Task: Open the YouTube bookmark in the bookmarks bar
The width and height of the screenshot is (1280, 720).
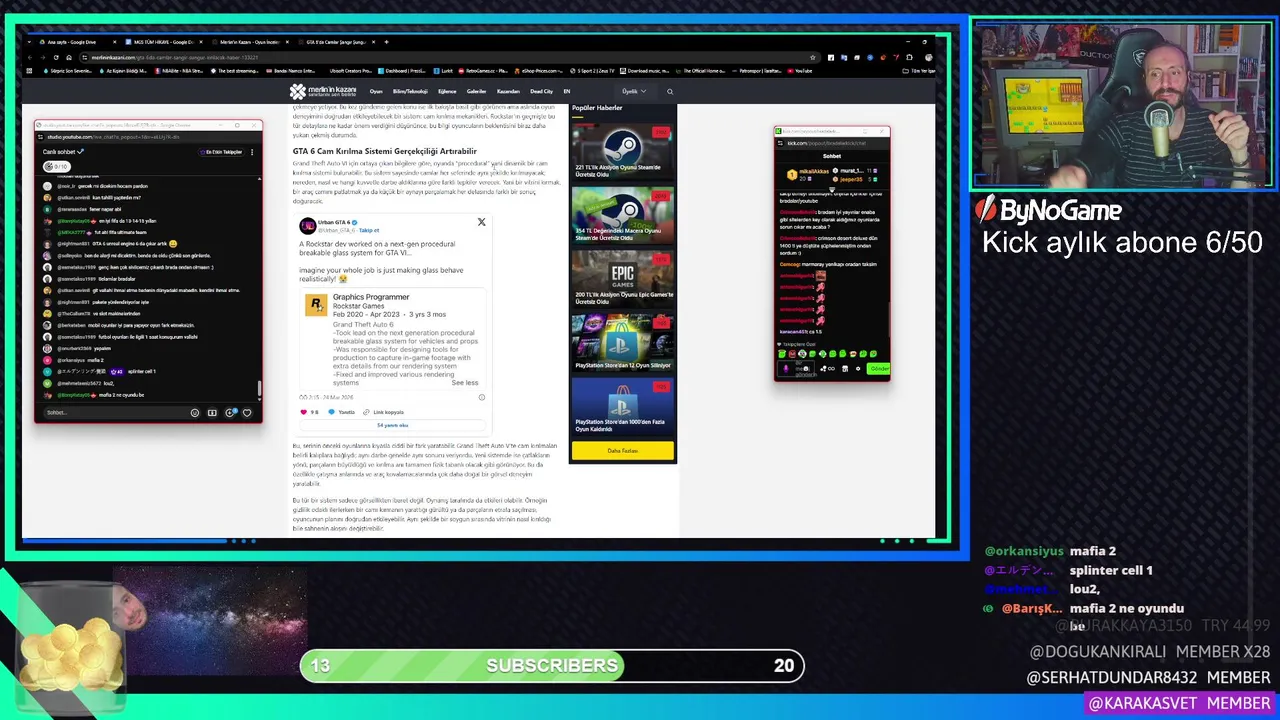Action: (800, 71)
